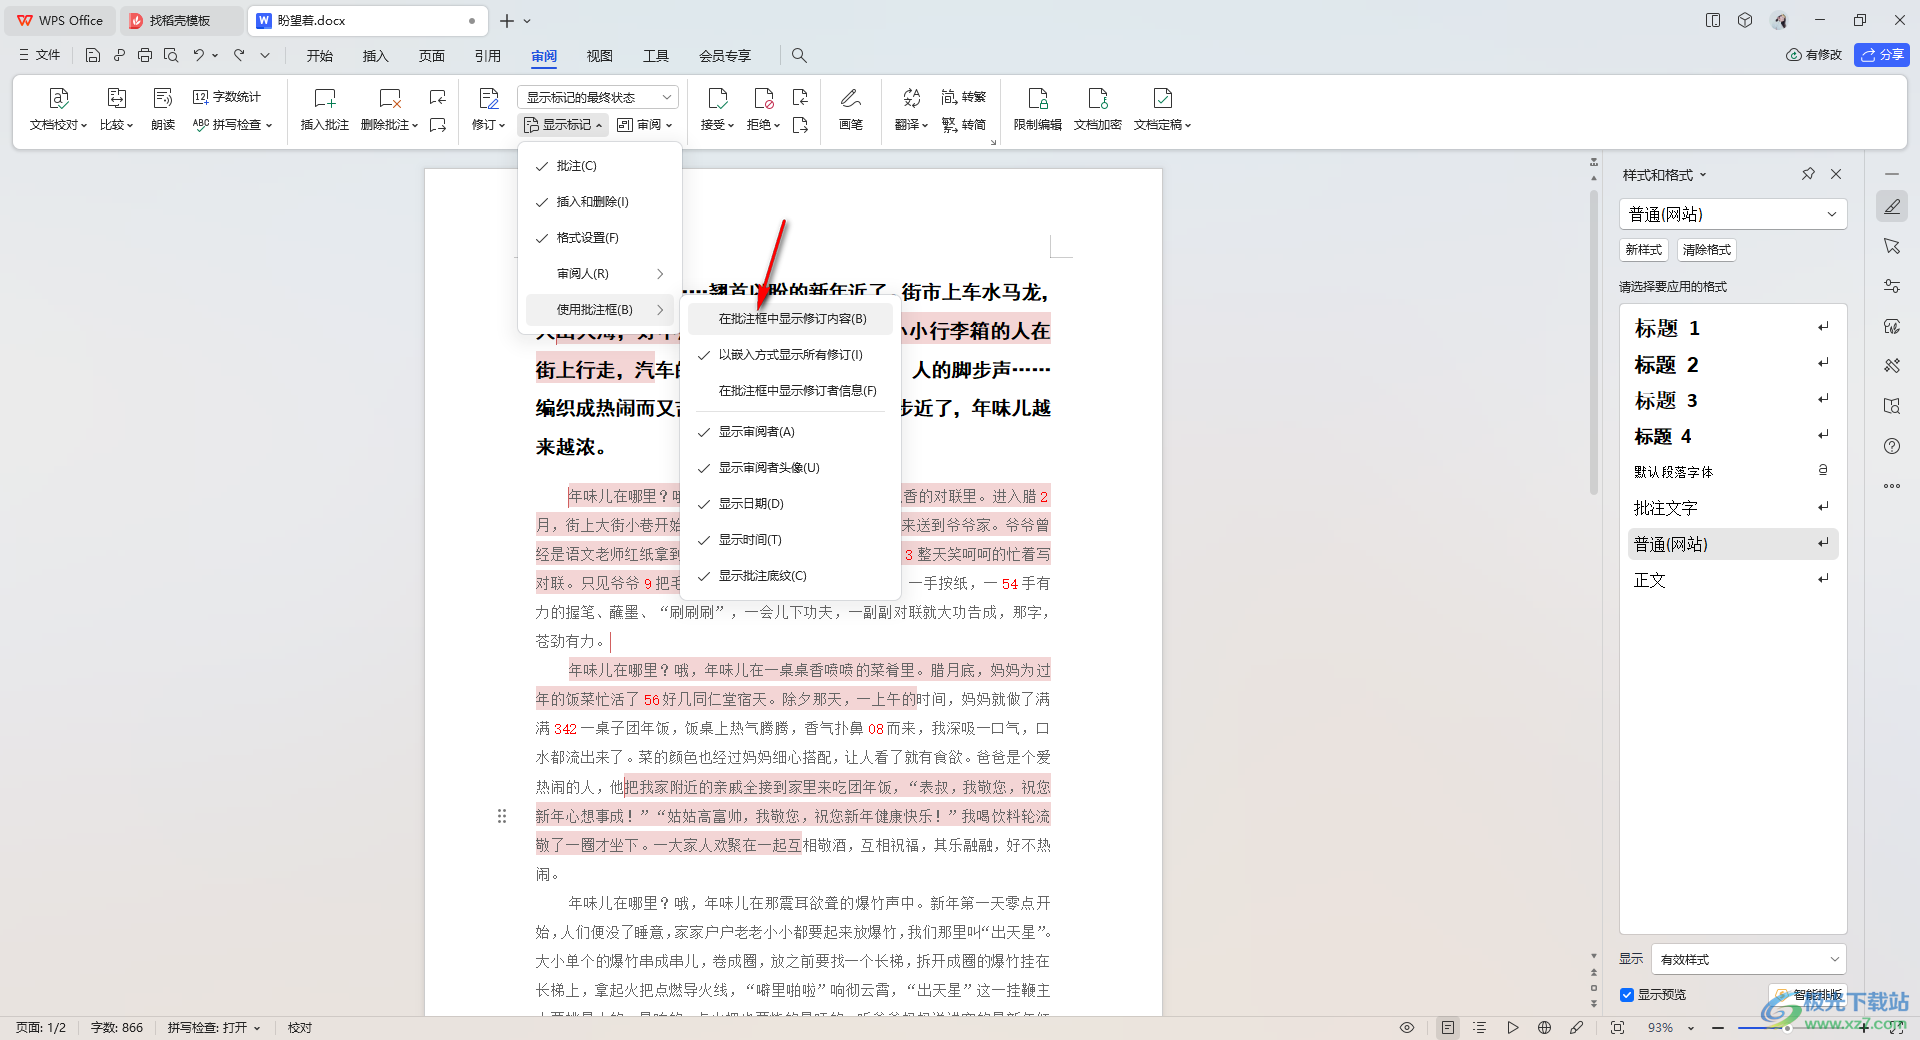
Task: Switch to the 找稻壳模板 tab
Action: tap(181, 21)
